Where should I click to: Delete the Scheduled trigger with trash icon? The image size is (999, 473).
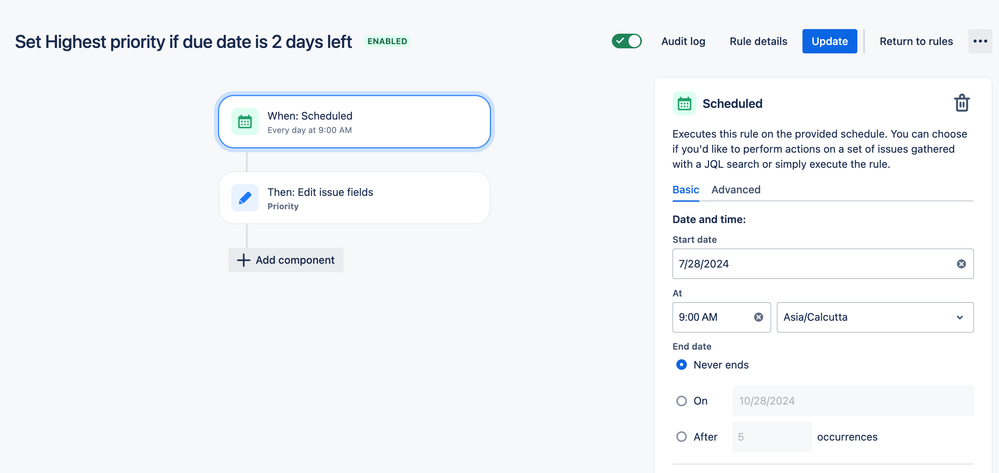961,103
